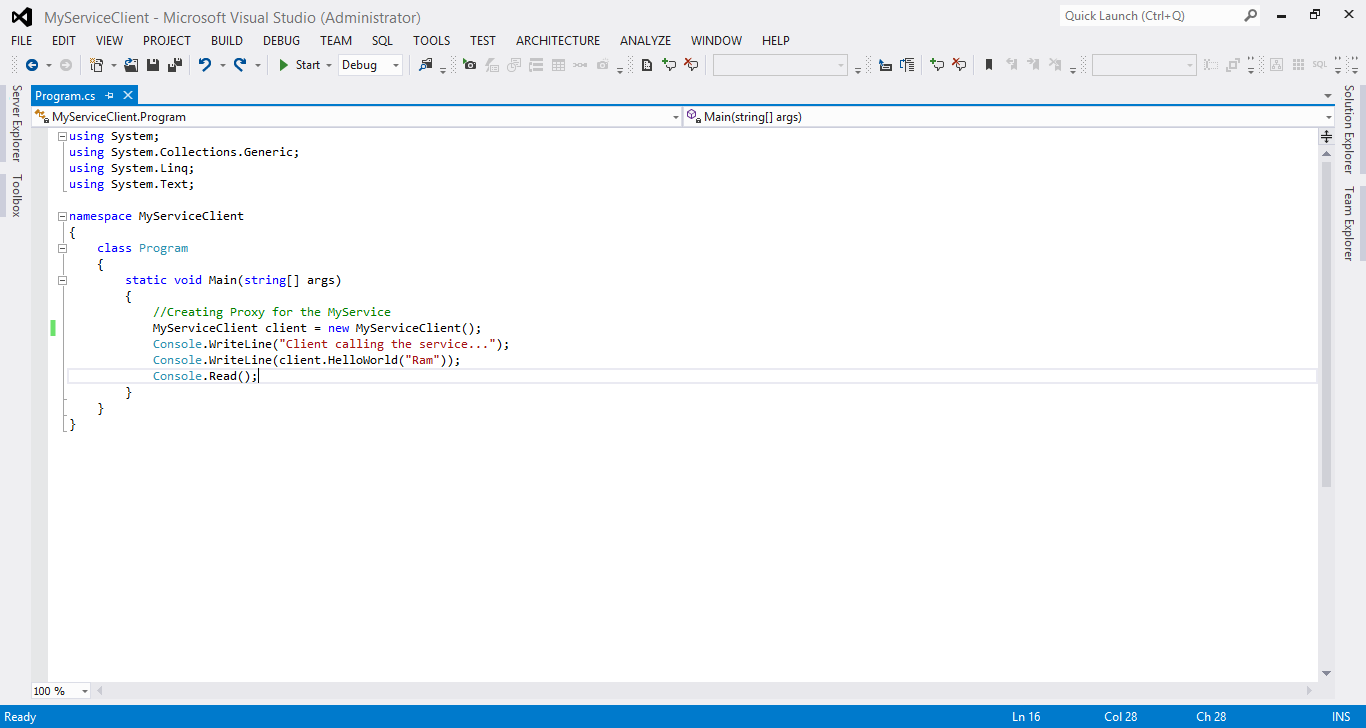Click the editor split handle above scrollbar

pos(1327,136)
